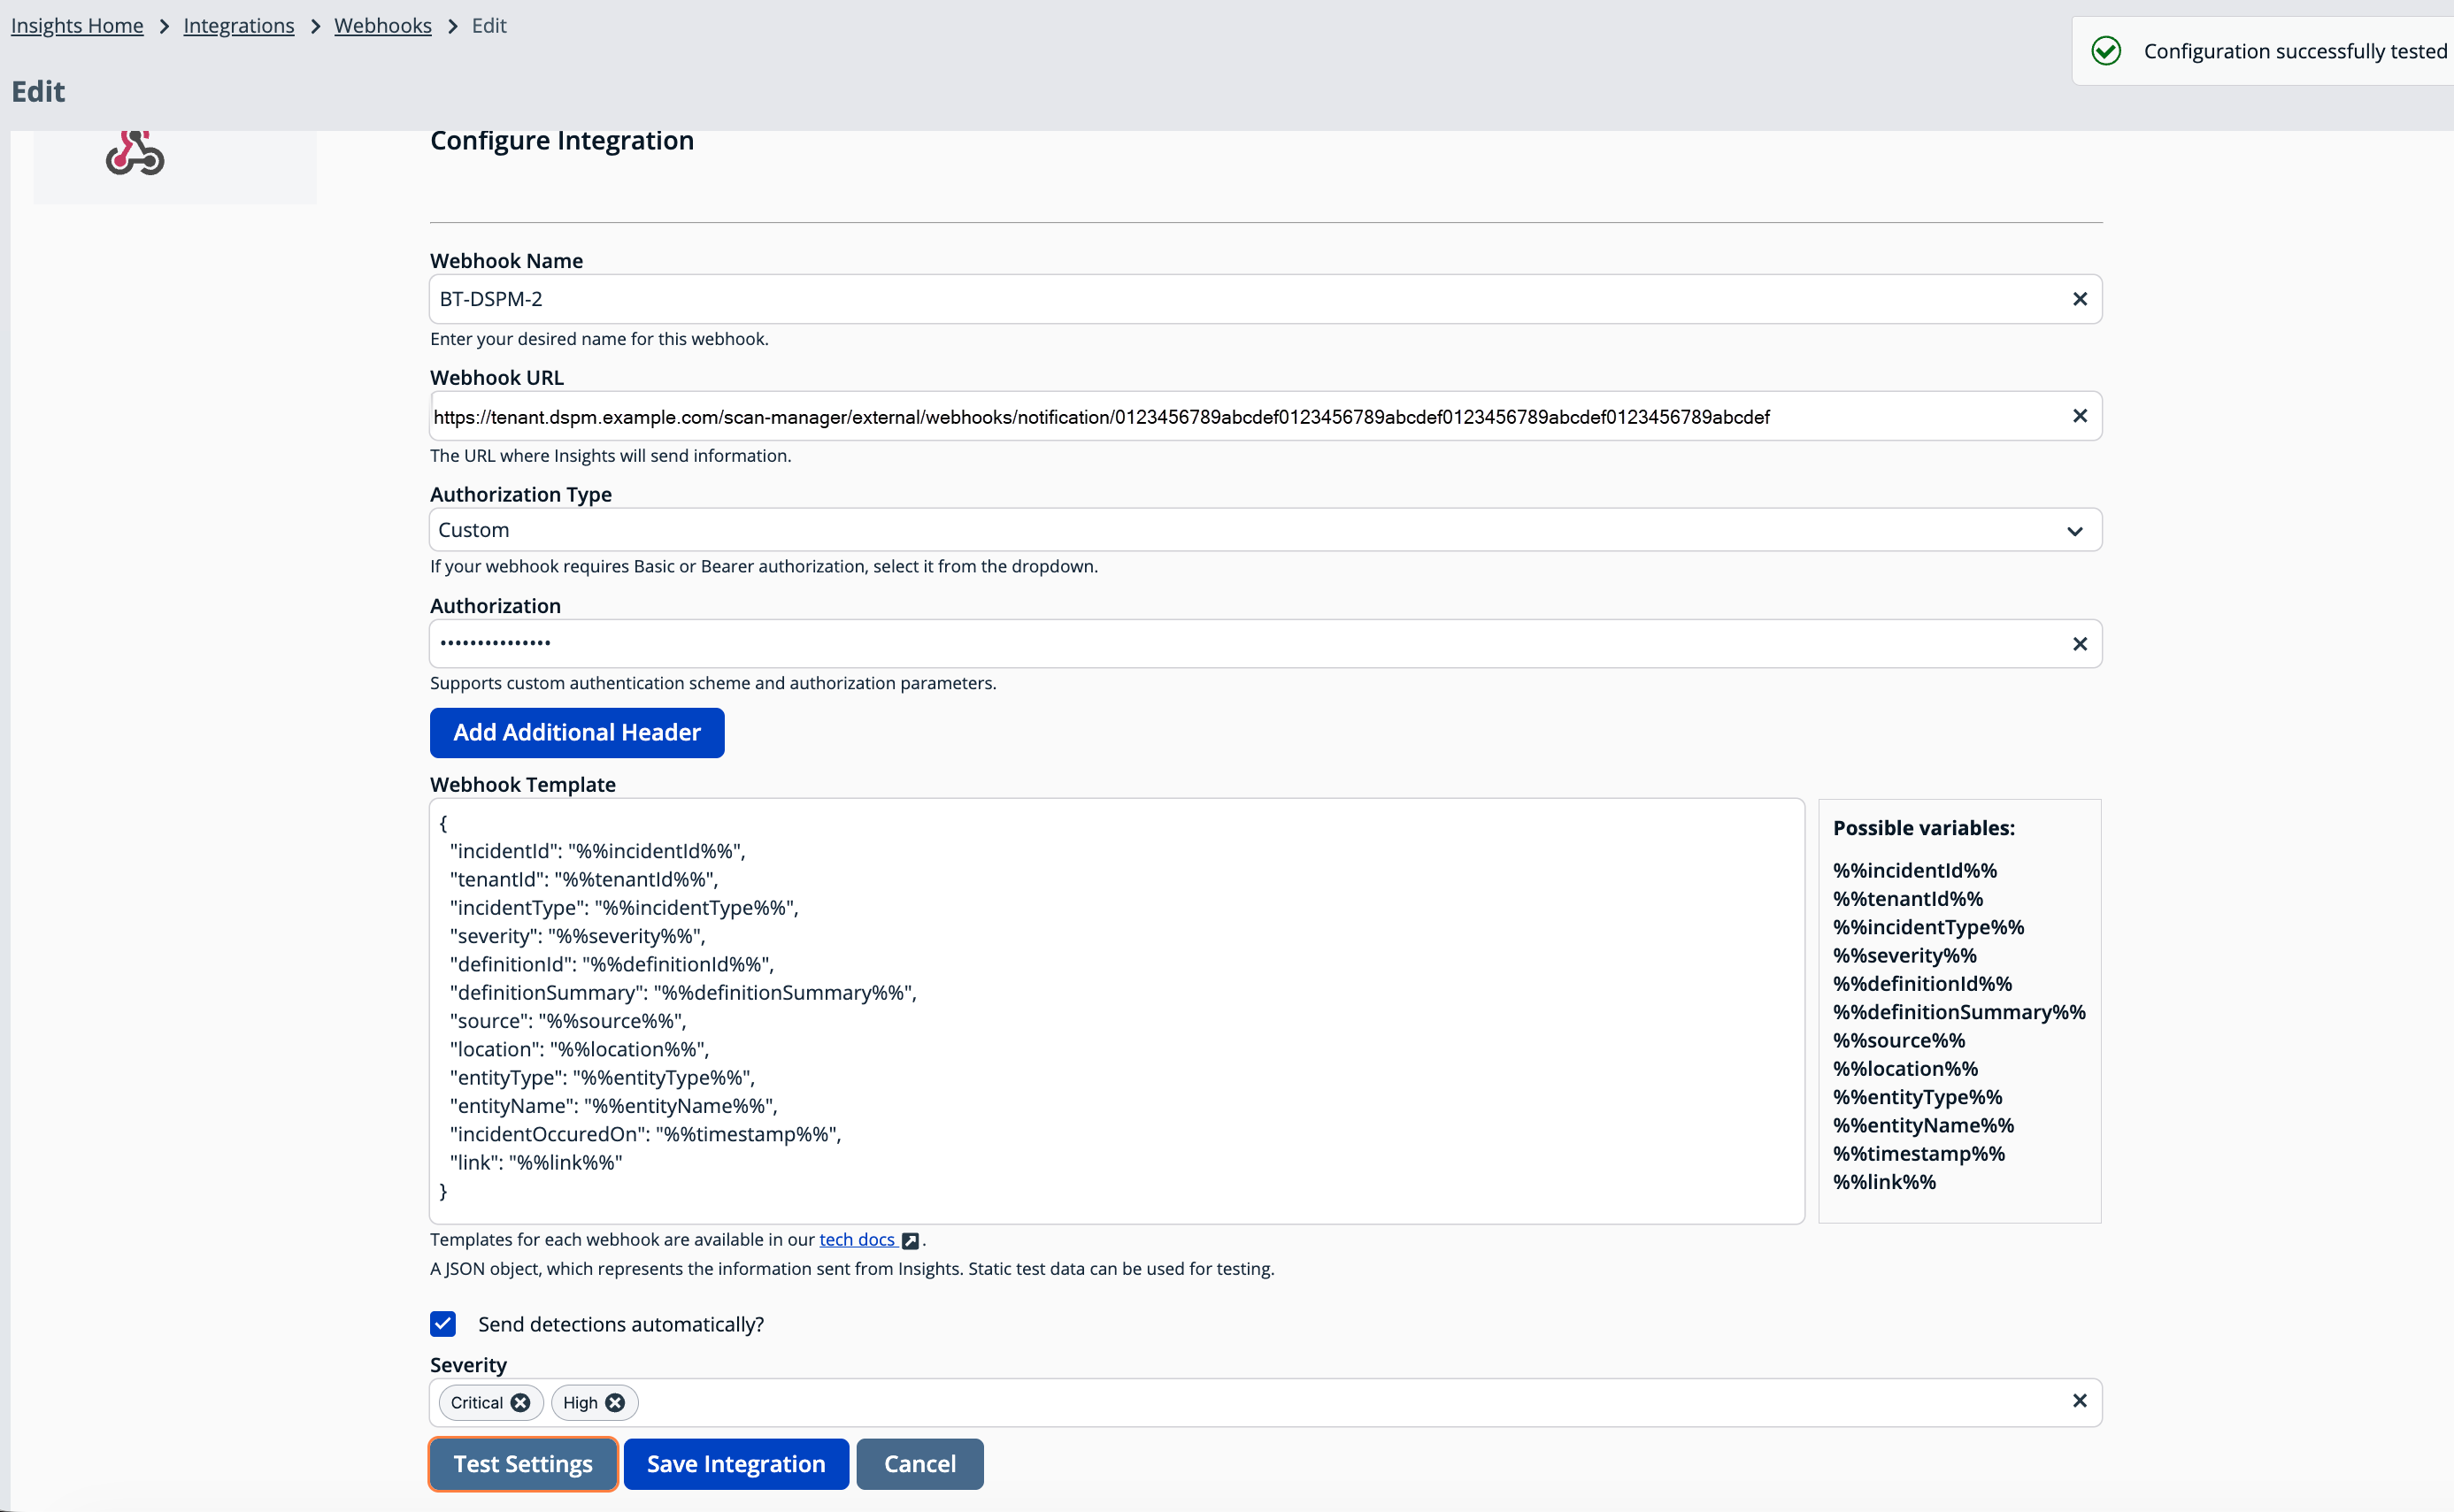This screenshot has height=1512, width=2454.
Task: Click the %%link%% variable
Action: click(x=1884, y=1182)
